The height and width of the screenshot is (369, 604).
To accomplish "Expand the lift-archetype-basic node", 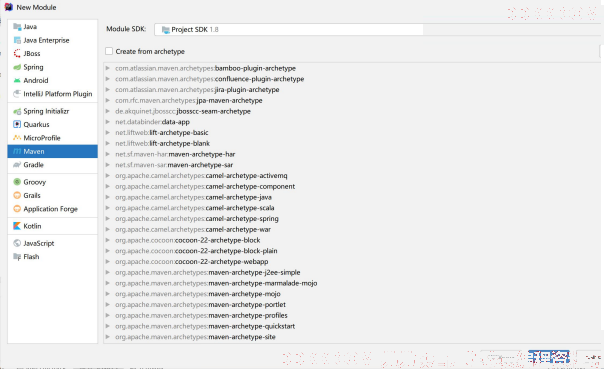I will point(108,133).
